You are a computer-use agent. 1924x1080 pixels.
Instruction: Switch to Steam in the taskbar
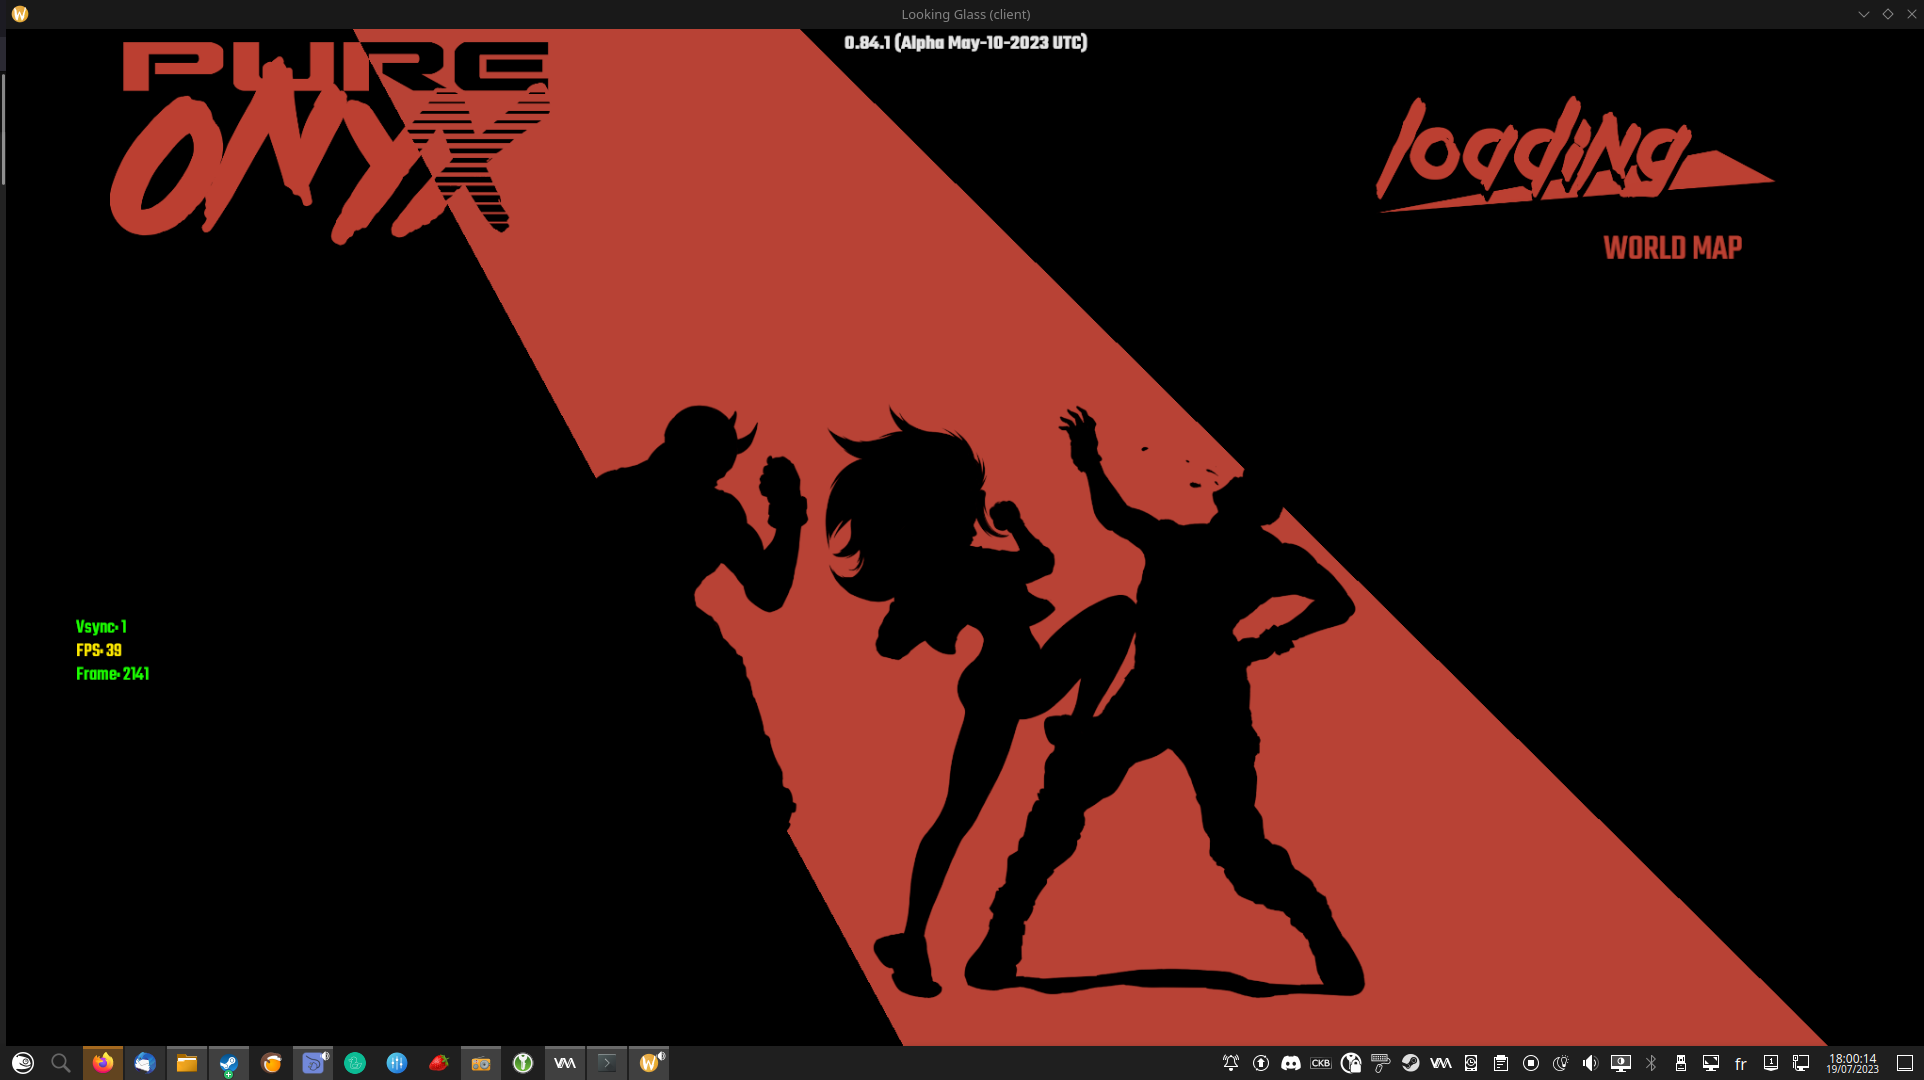pyautogui.click(x=229, y=1063)
